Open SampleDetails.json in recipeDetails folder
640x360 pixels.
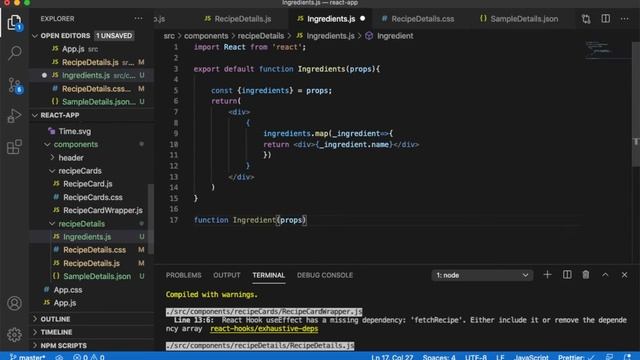click(x=97, y=276)
